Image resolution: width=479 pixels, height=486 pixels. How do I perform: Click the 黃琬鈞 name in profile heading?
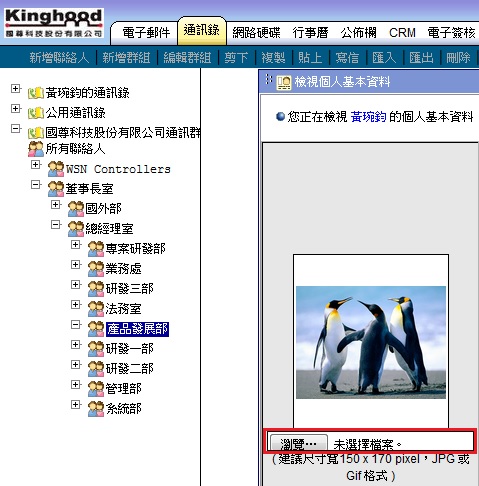368,117
